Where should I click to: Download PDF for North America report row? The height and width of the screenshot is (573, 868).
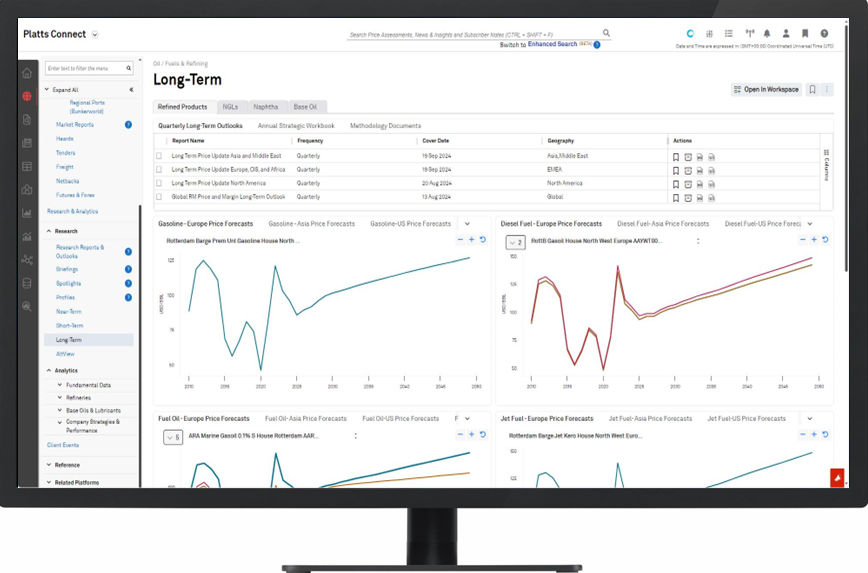(x=700, y=184)
